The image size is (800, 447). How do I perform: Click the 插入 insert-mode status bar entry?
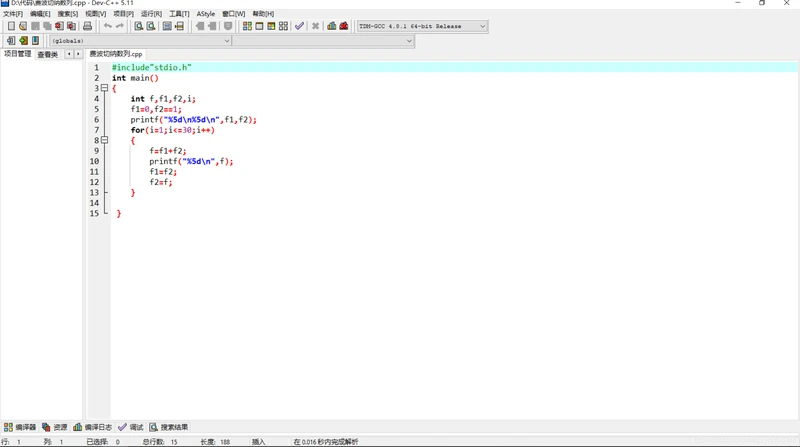259,442
